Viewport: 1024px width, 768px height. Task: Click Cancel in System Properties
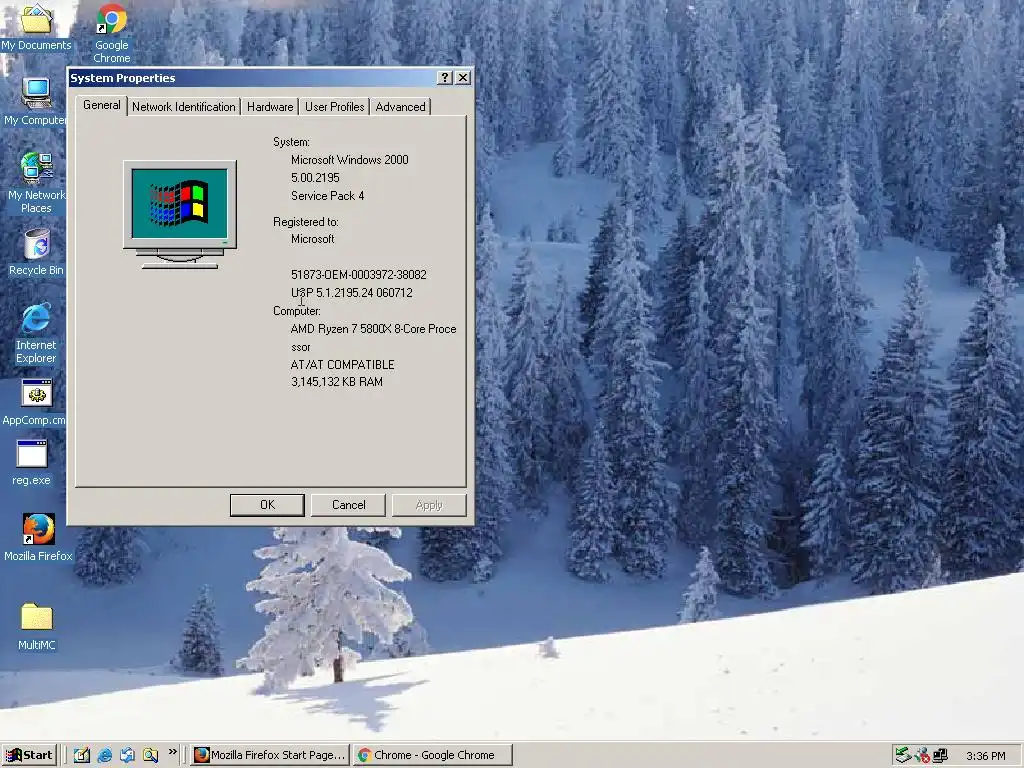(x=348, y=505)
